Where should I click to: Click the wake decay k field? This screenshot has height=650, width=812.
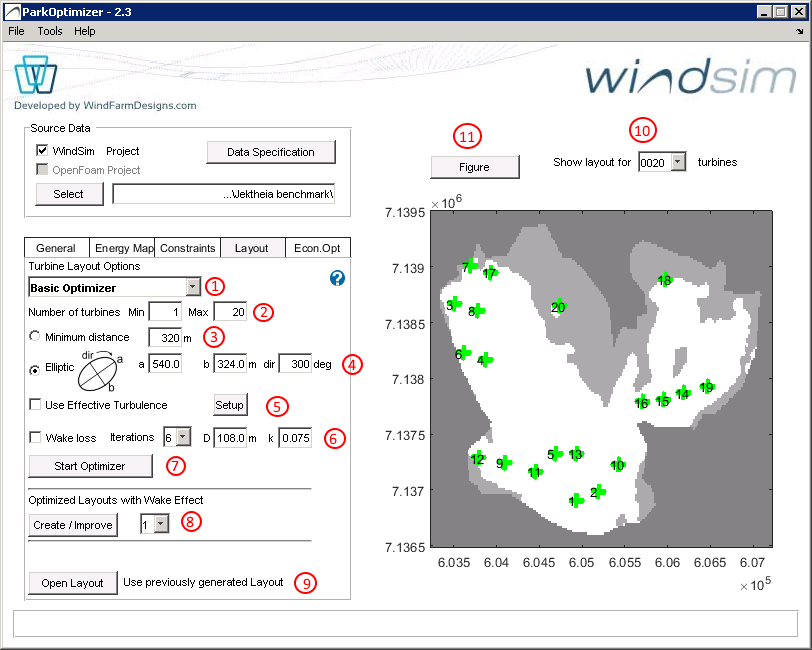point(295,438)
